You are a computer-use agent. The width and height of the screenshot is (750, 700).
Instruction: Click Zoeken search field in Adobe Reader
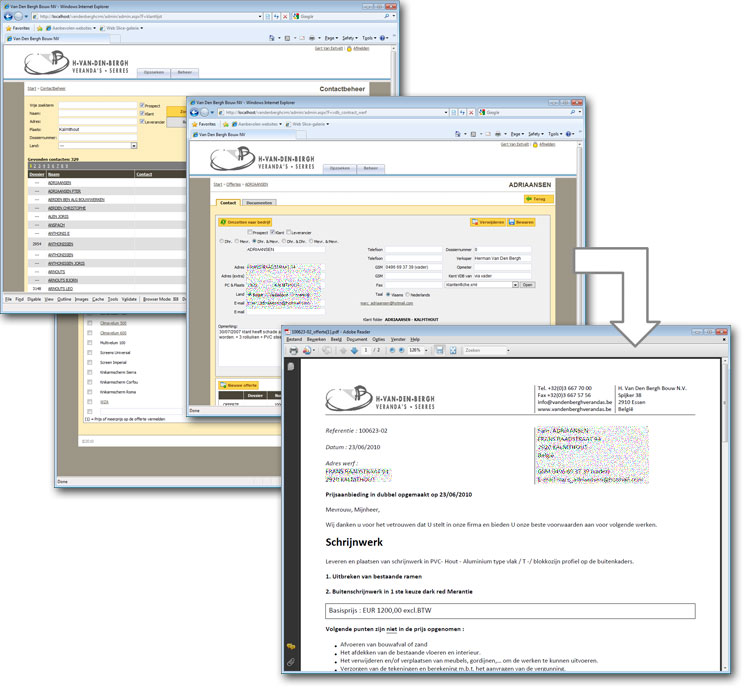(484, 351)
